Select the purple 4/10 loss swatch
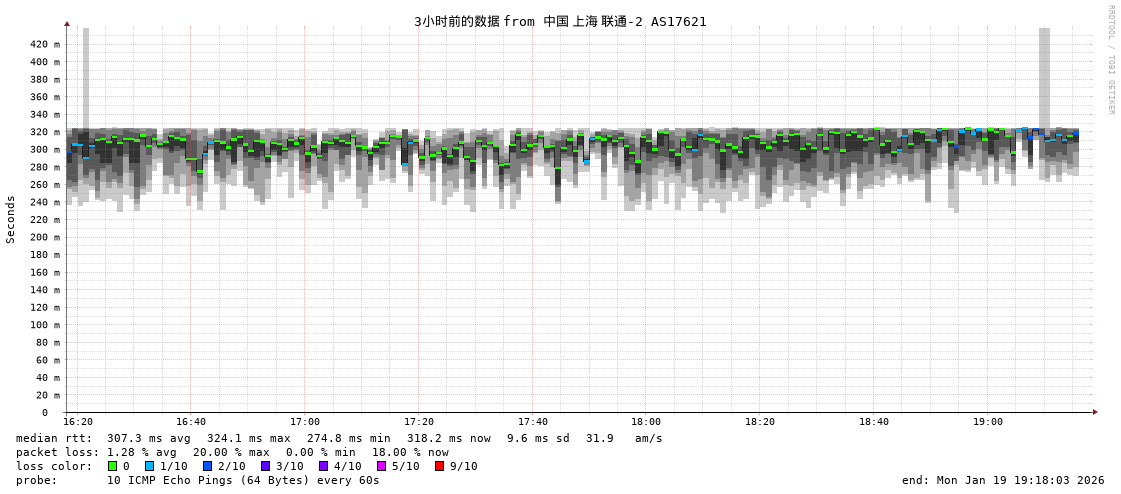1121x494 pixels. tap(323, 466)
